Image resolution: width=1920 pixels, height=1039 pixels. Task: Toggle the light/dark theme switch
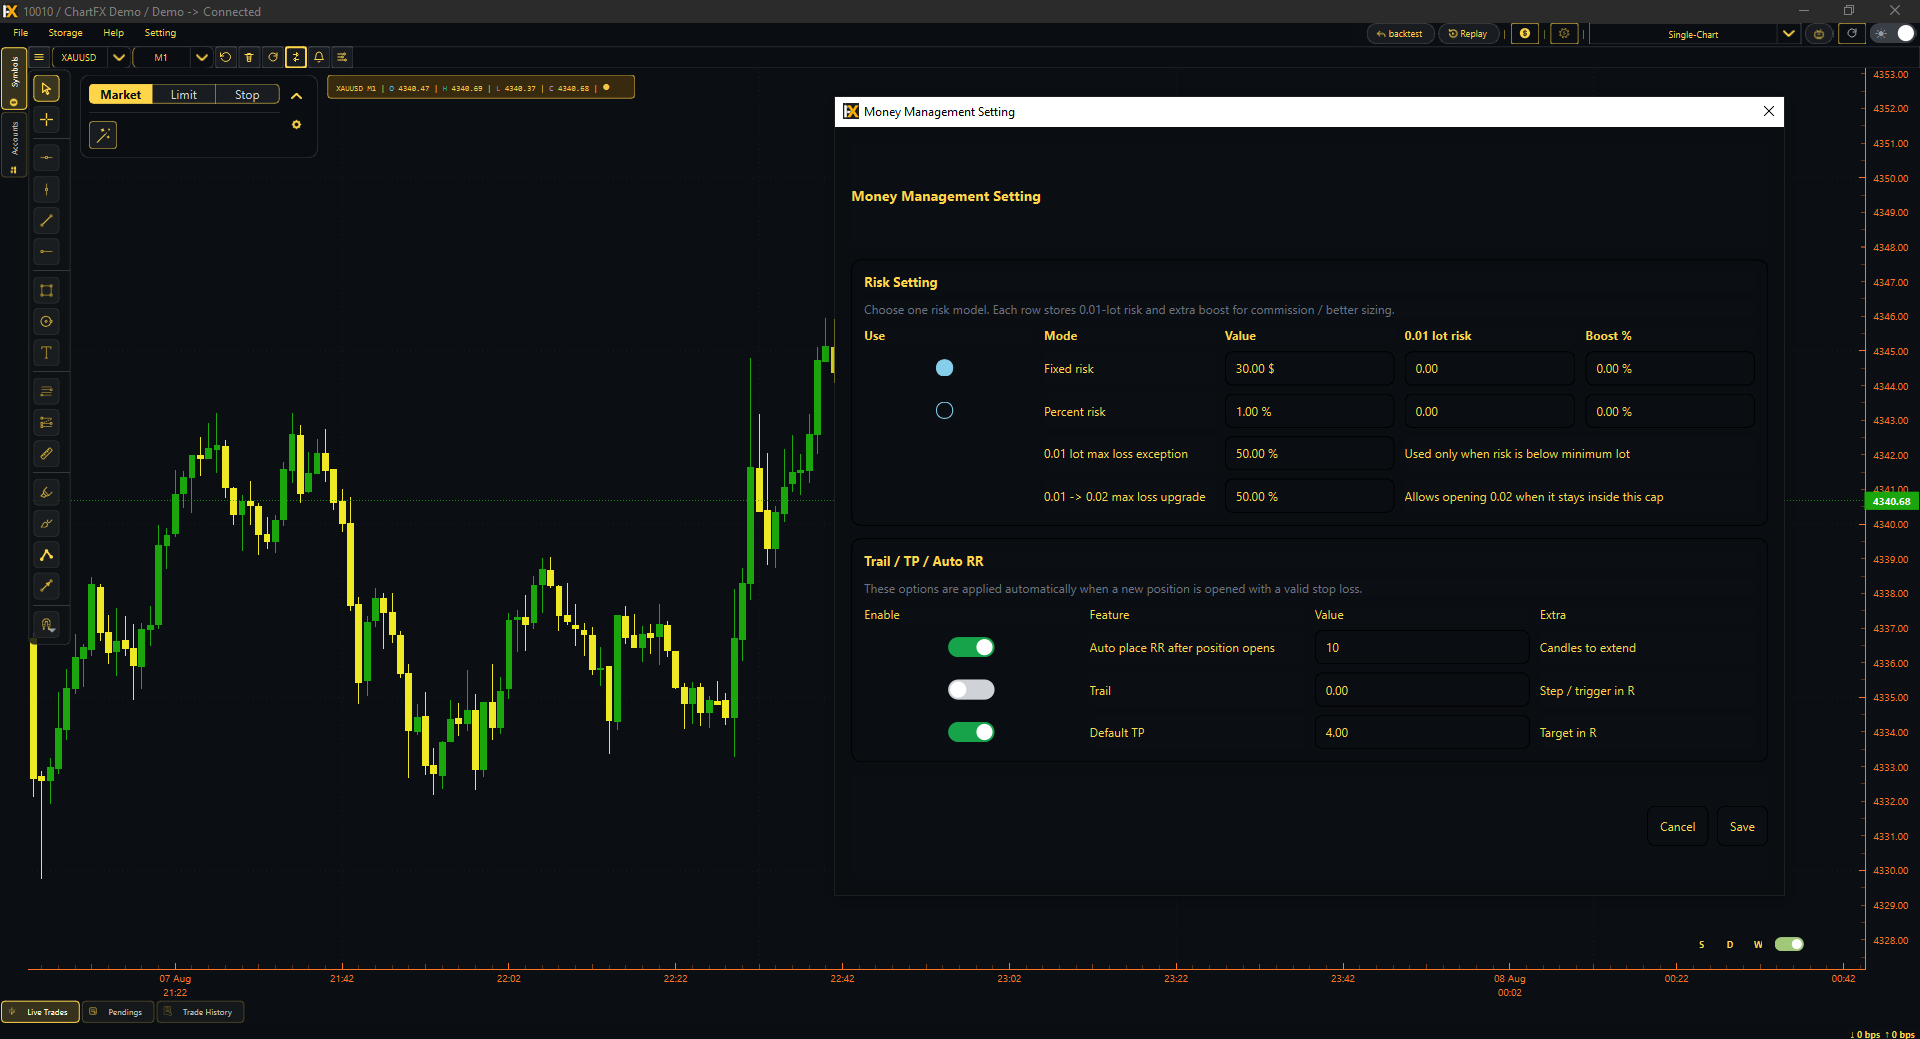[1894, 34]
